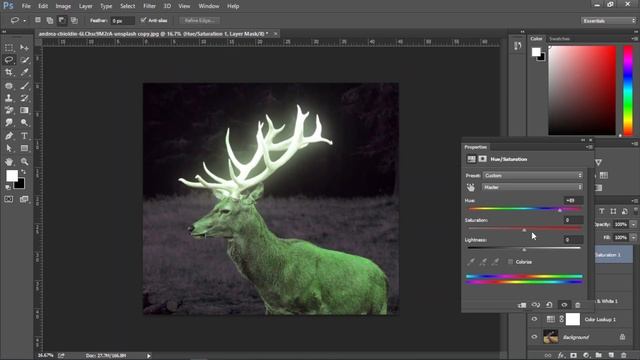The image size is (640, 360).
Task: Select the Quick Selection tool
Action: [24, 60]
